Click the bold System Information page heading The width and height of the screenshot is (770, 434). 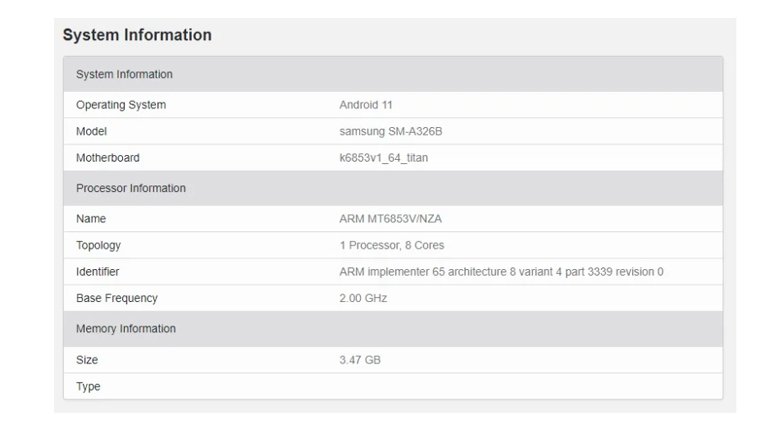[137, 35]
